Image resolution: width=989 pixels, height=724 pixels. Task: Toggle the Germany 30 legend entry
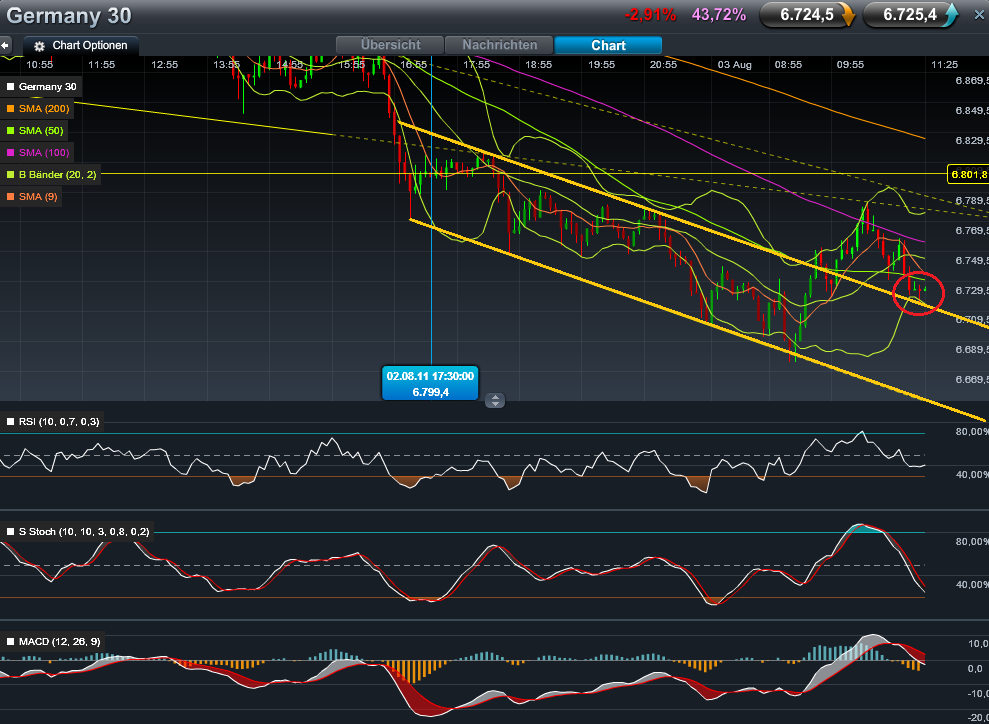(x=42, y=86)
